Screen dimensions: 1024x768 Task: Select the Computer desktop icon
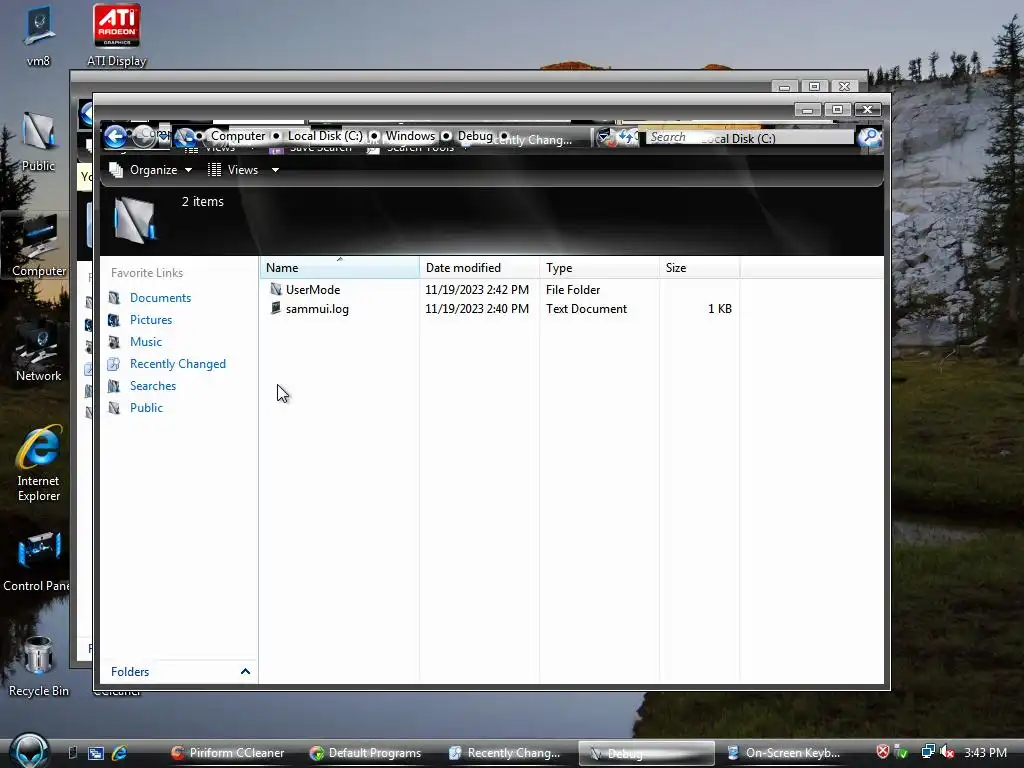point(39,246)
